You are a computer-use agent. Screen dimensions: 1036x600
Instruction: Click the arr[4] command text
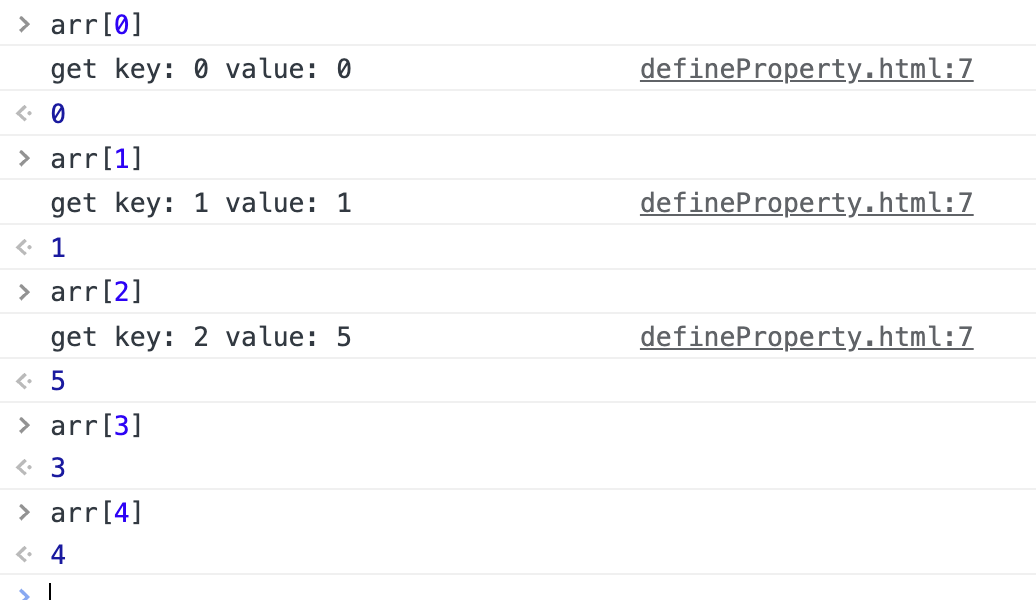[x=97, y=514]
